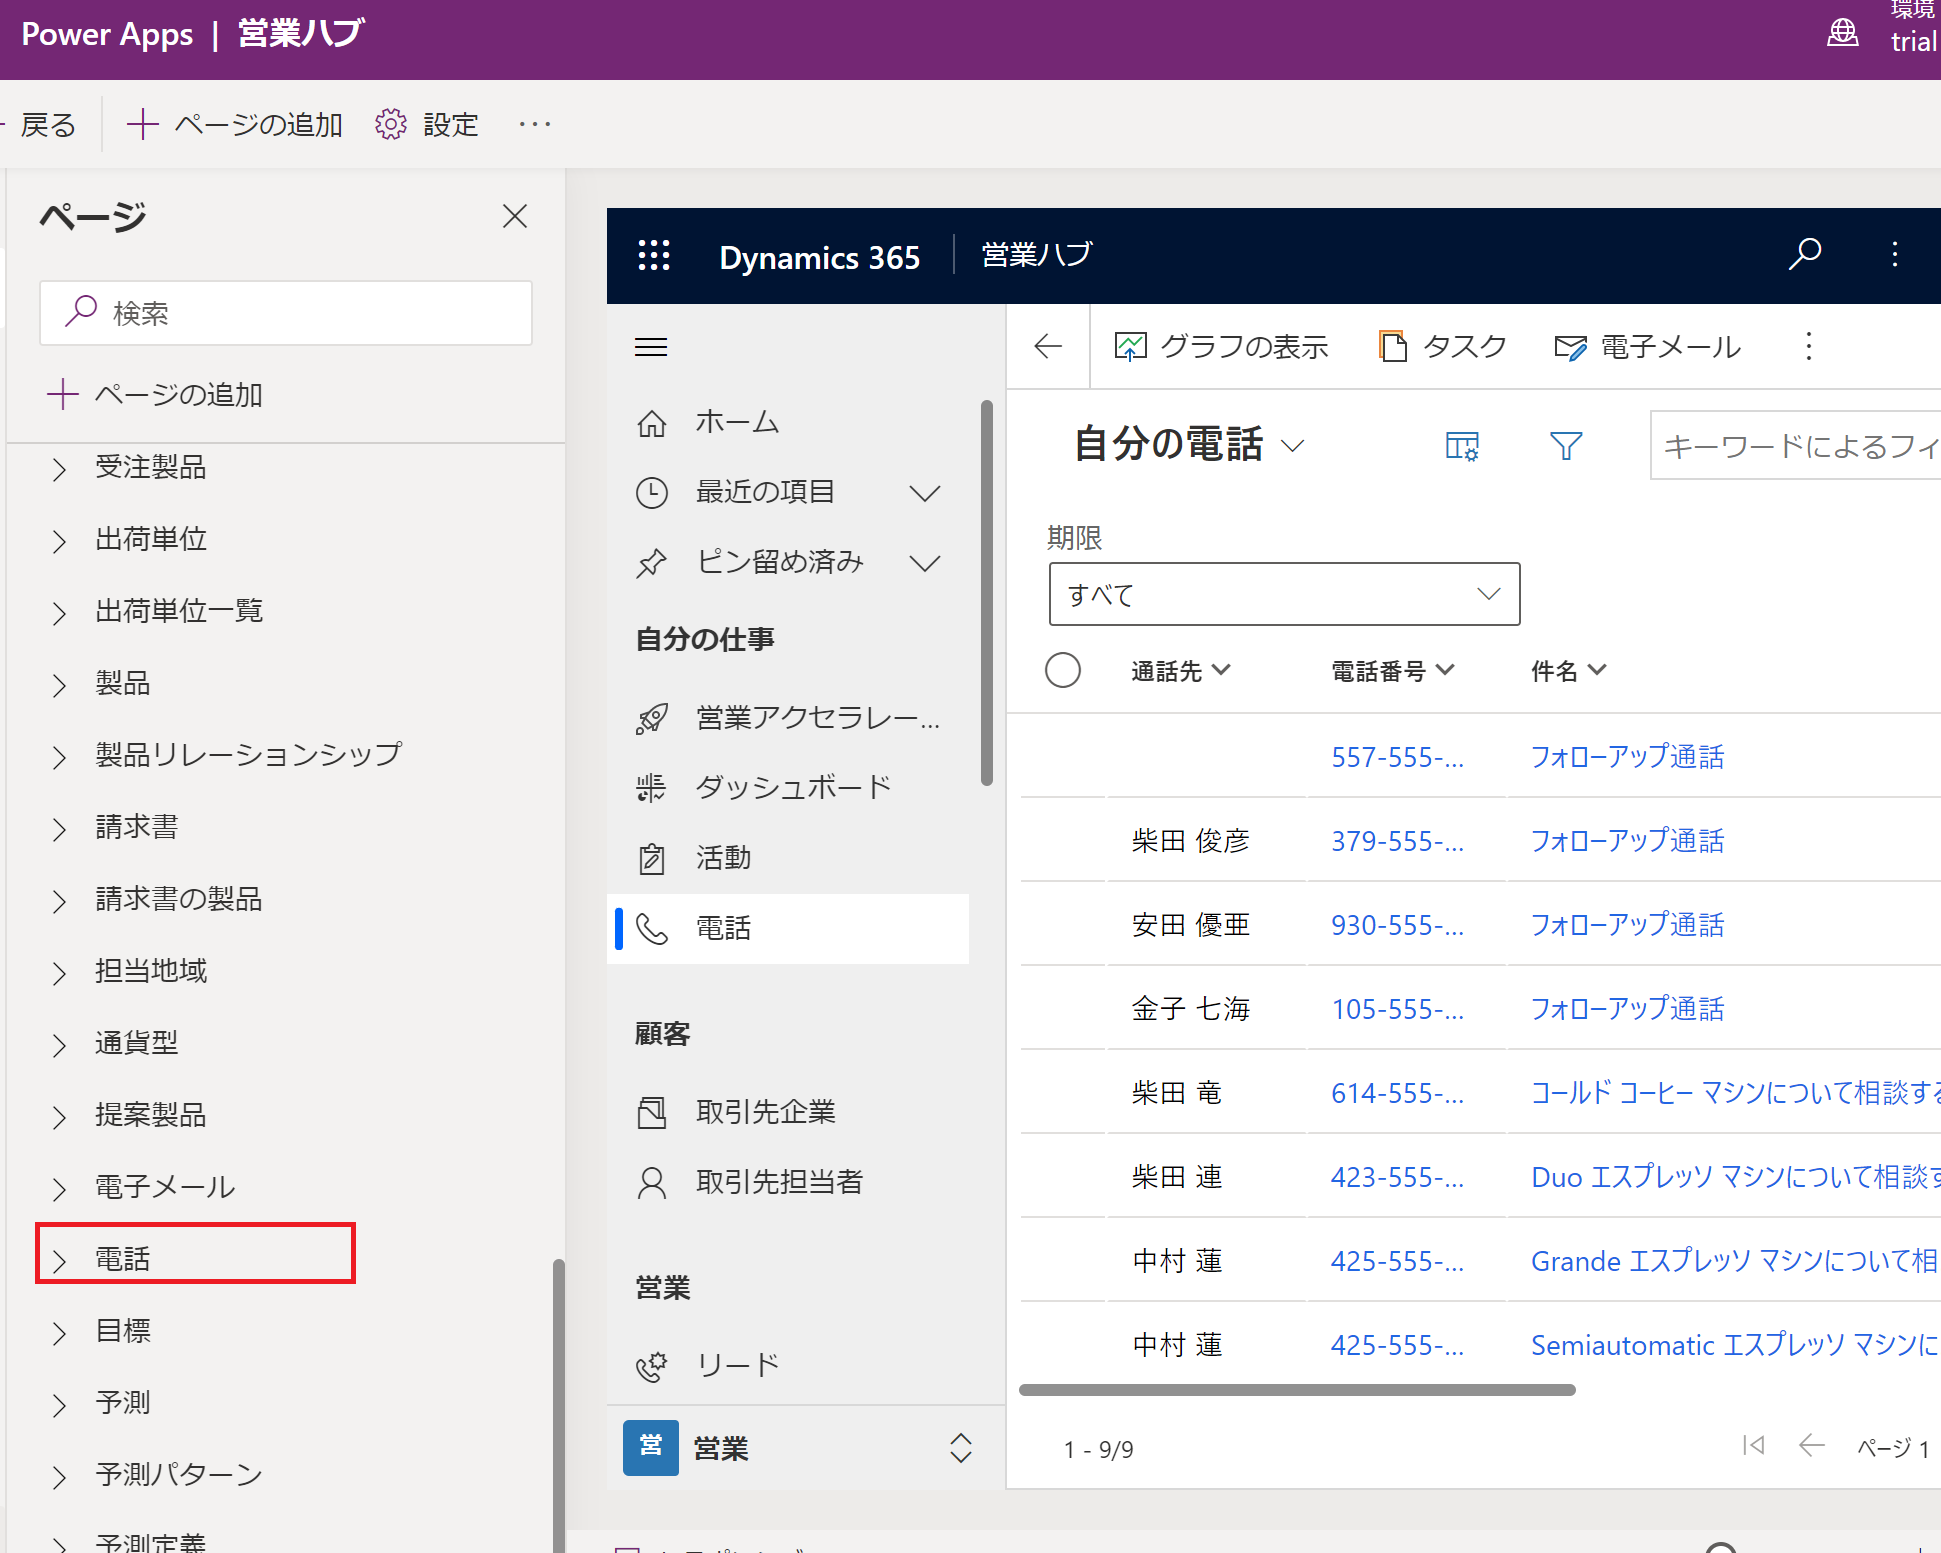The width and height of the screenshot is (1941, 1553).
Task: Open 通話先 column header menu
Action: tap(1181, 670)
